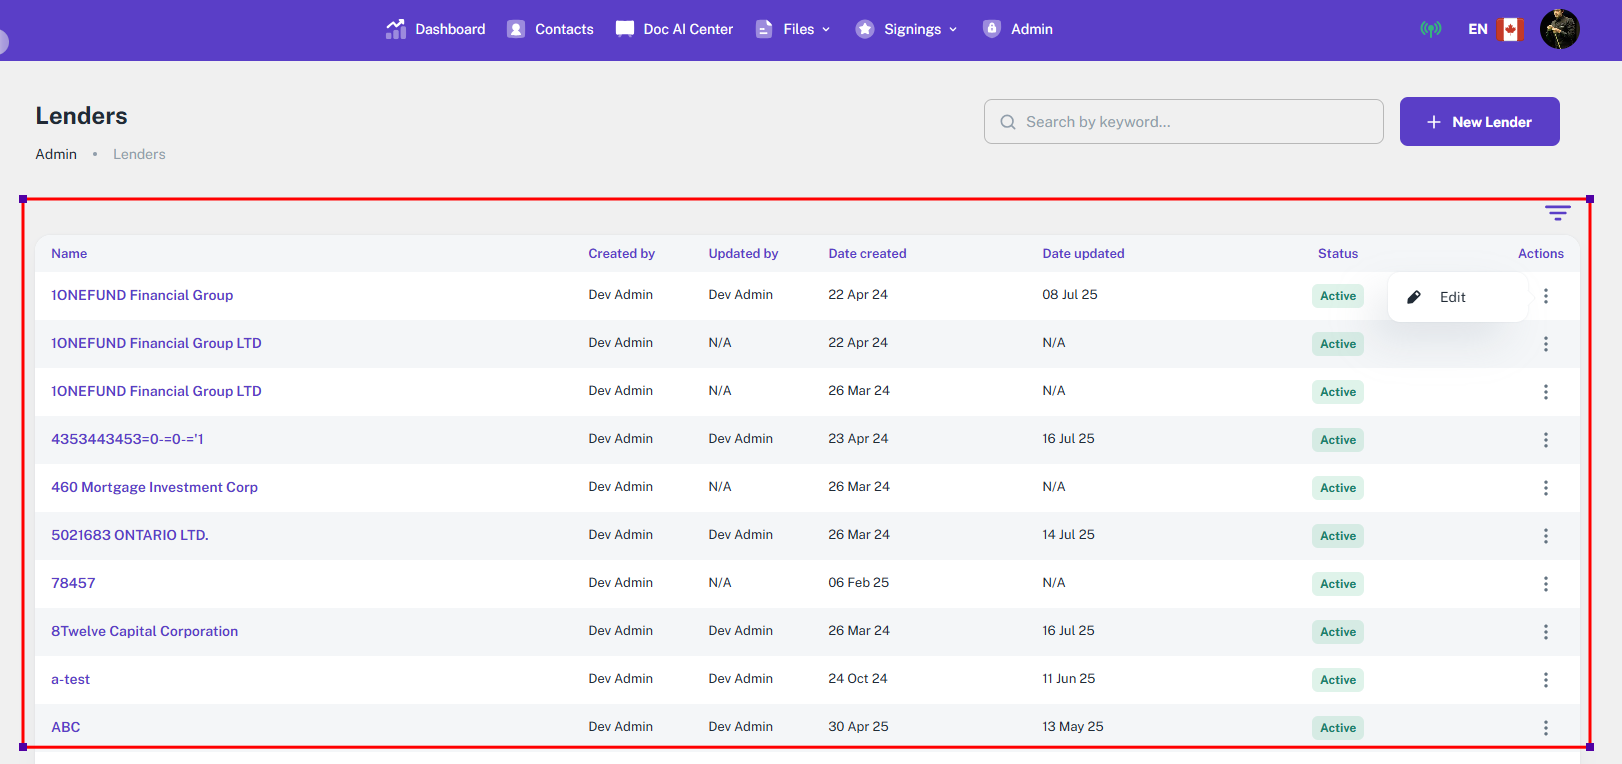Click three-dot menu for 8Twelve Capital Corporation
This screenshot has height=764, width=1622.
click(1545, 632)
